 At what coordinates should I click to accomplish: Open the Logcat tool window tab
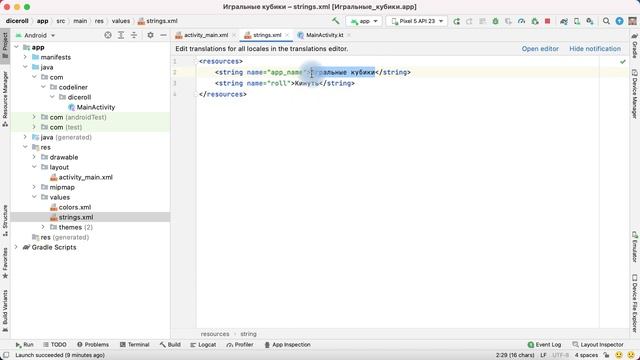pyautogui.click(x=203, y=345)
